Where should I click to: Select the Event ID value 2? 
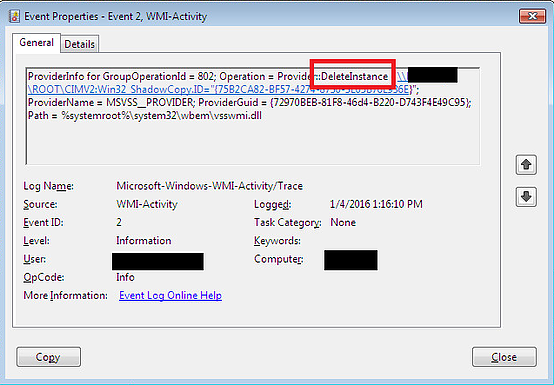(x=119, y=222)
